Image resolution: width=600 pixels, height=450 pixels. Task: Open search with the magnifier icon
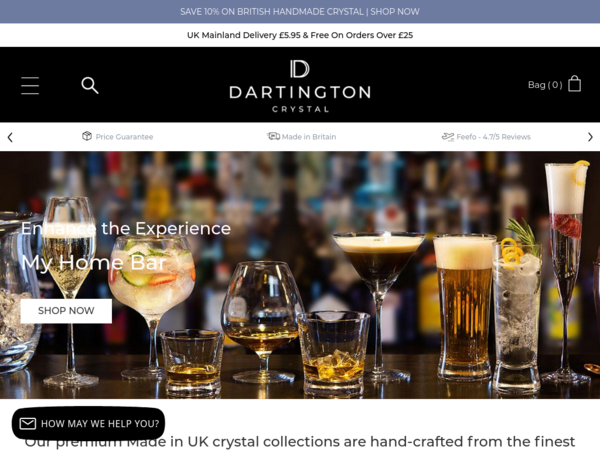(90, 85)
